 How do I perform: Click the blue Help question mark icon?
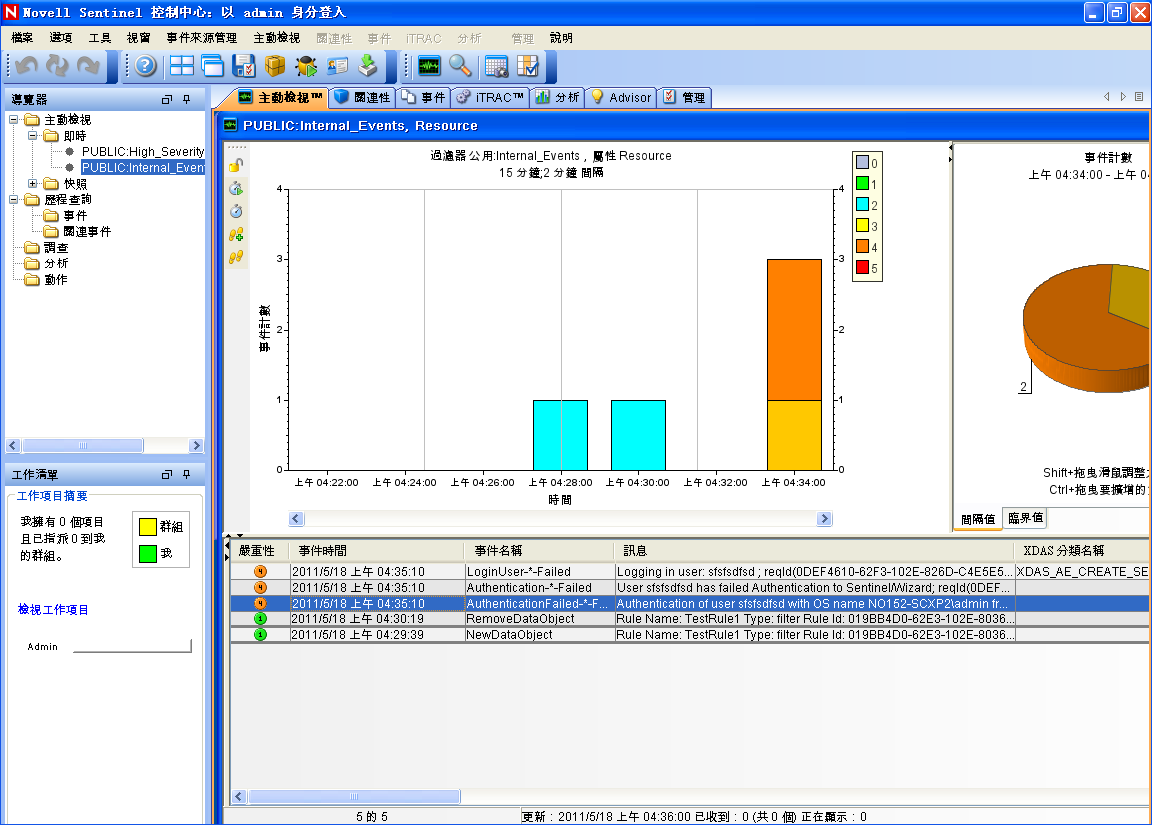pos(145,66)
